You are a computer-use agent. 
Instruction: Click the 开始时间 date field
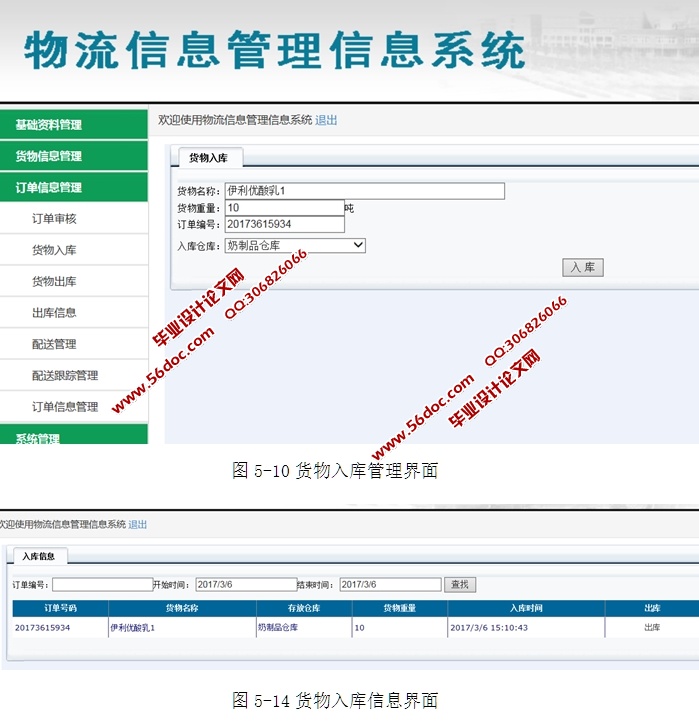click(x=245, y=585)
